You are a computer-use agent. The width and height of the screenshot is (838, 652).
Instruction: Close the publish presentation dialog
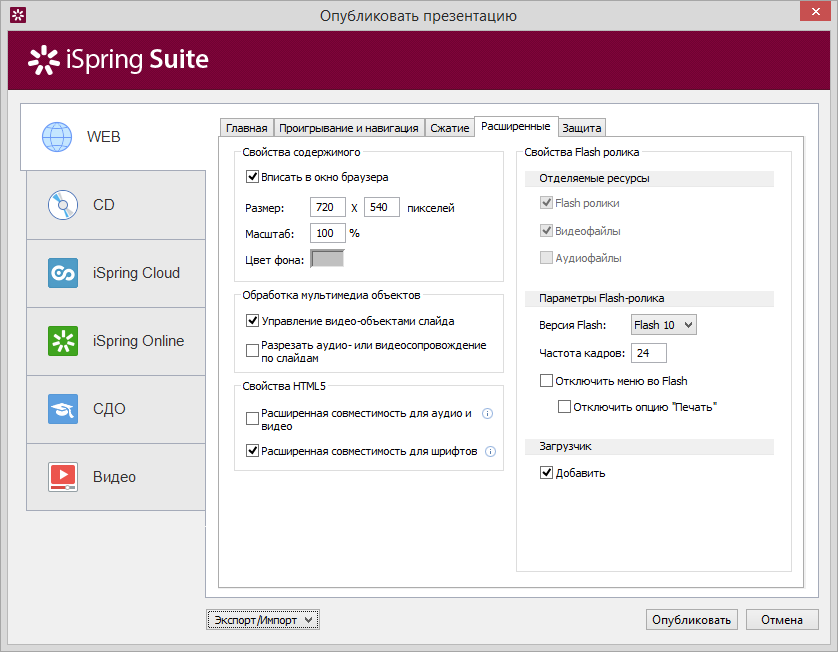[x=816, y=11]
